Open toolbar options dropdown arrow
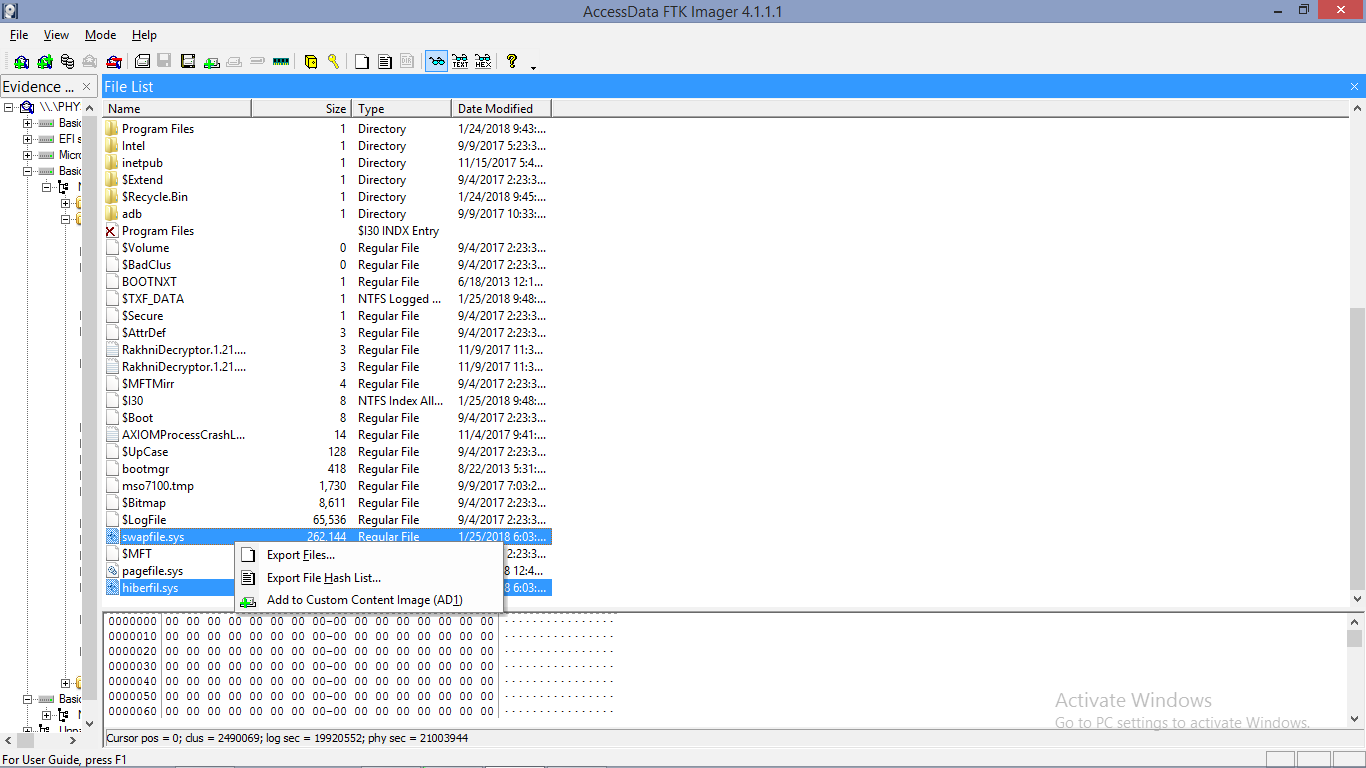Viewport: 1366px width, 768px height. click(533, 67)
